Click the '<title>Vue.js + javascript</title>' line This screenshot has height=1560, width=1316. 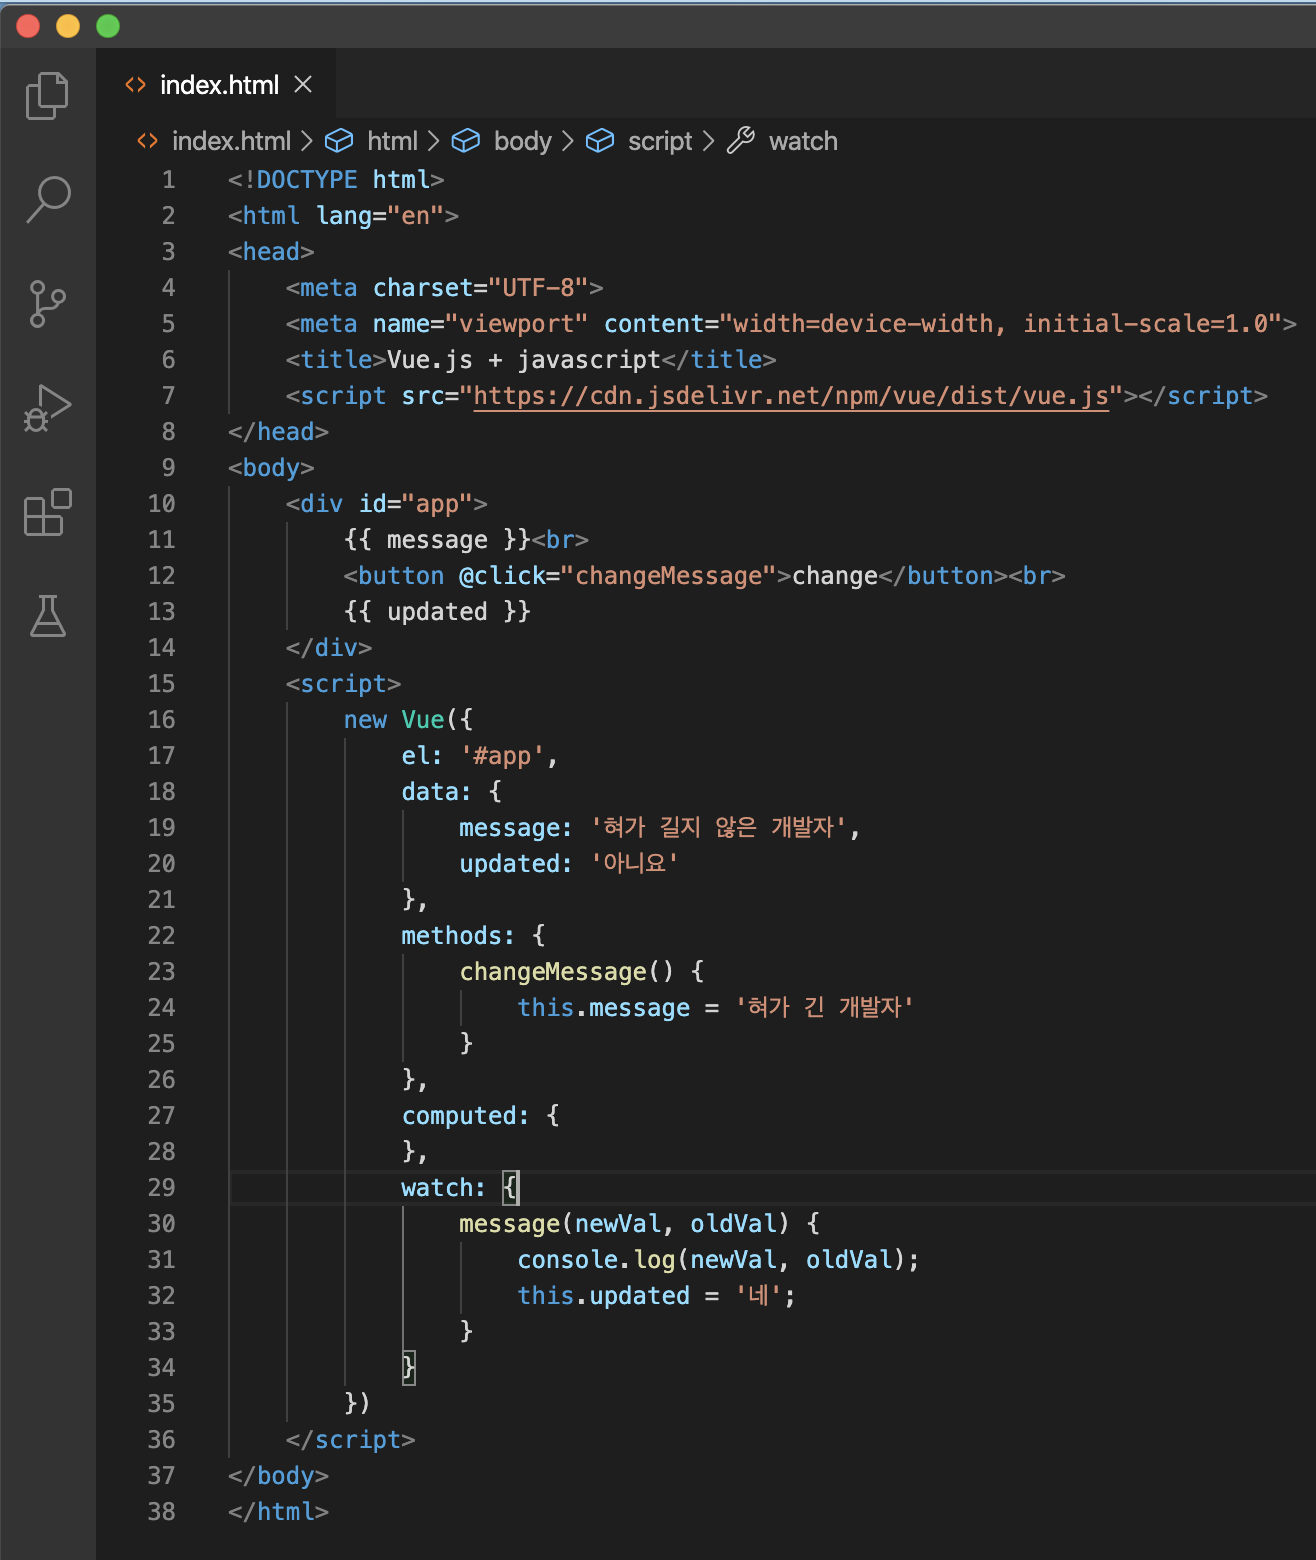tap(531, 360)
